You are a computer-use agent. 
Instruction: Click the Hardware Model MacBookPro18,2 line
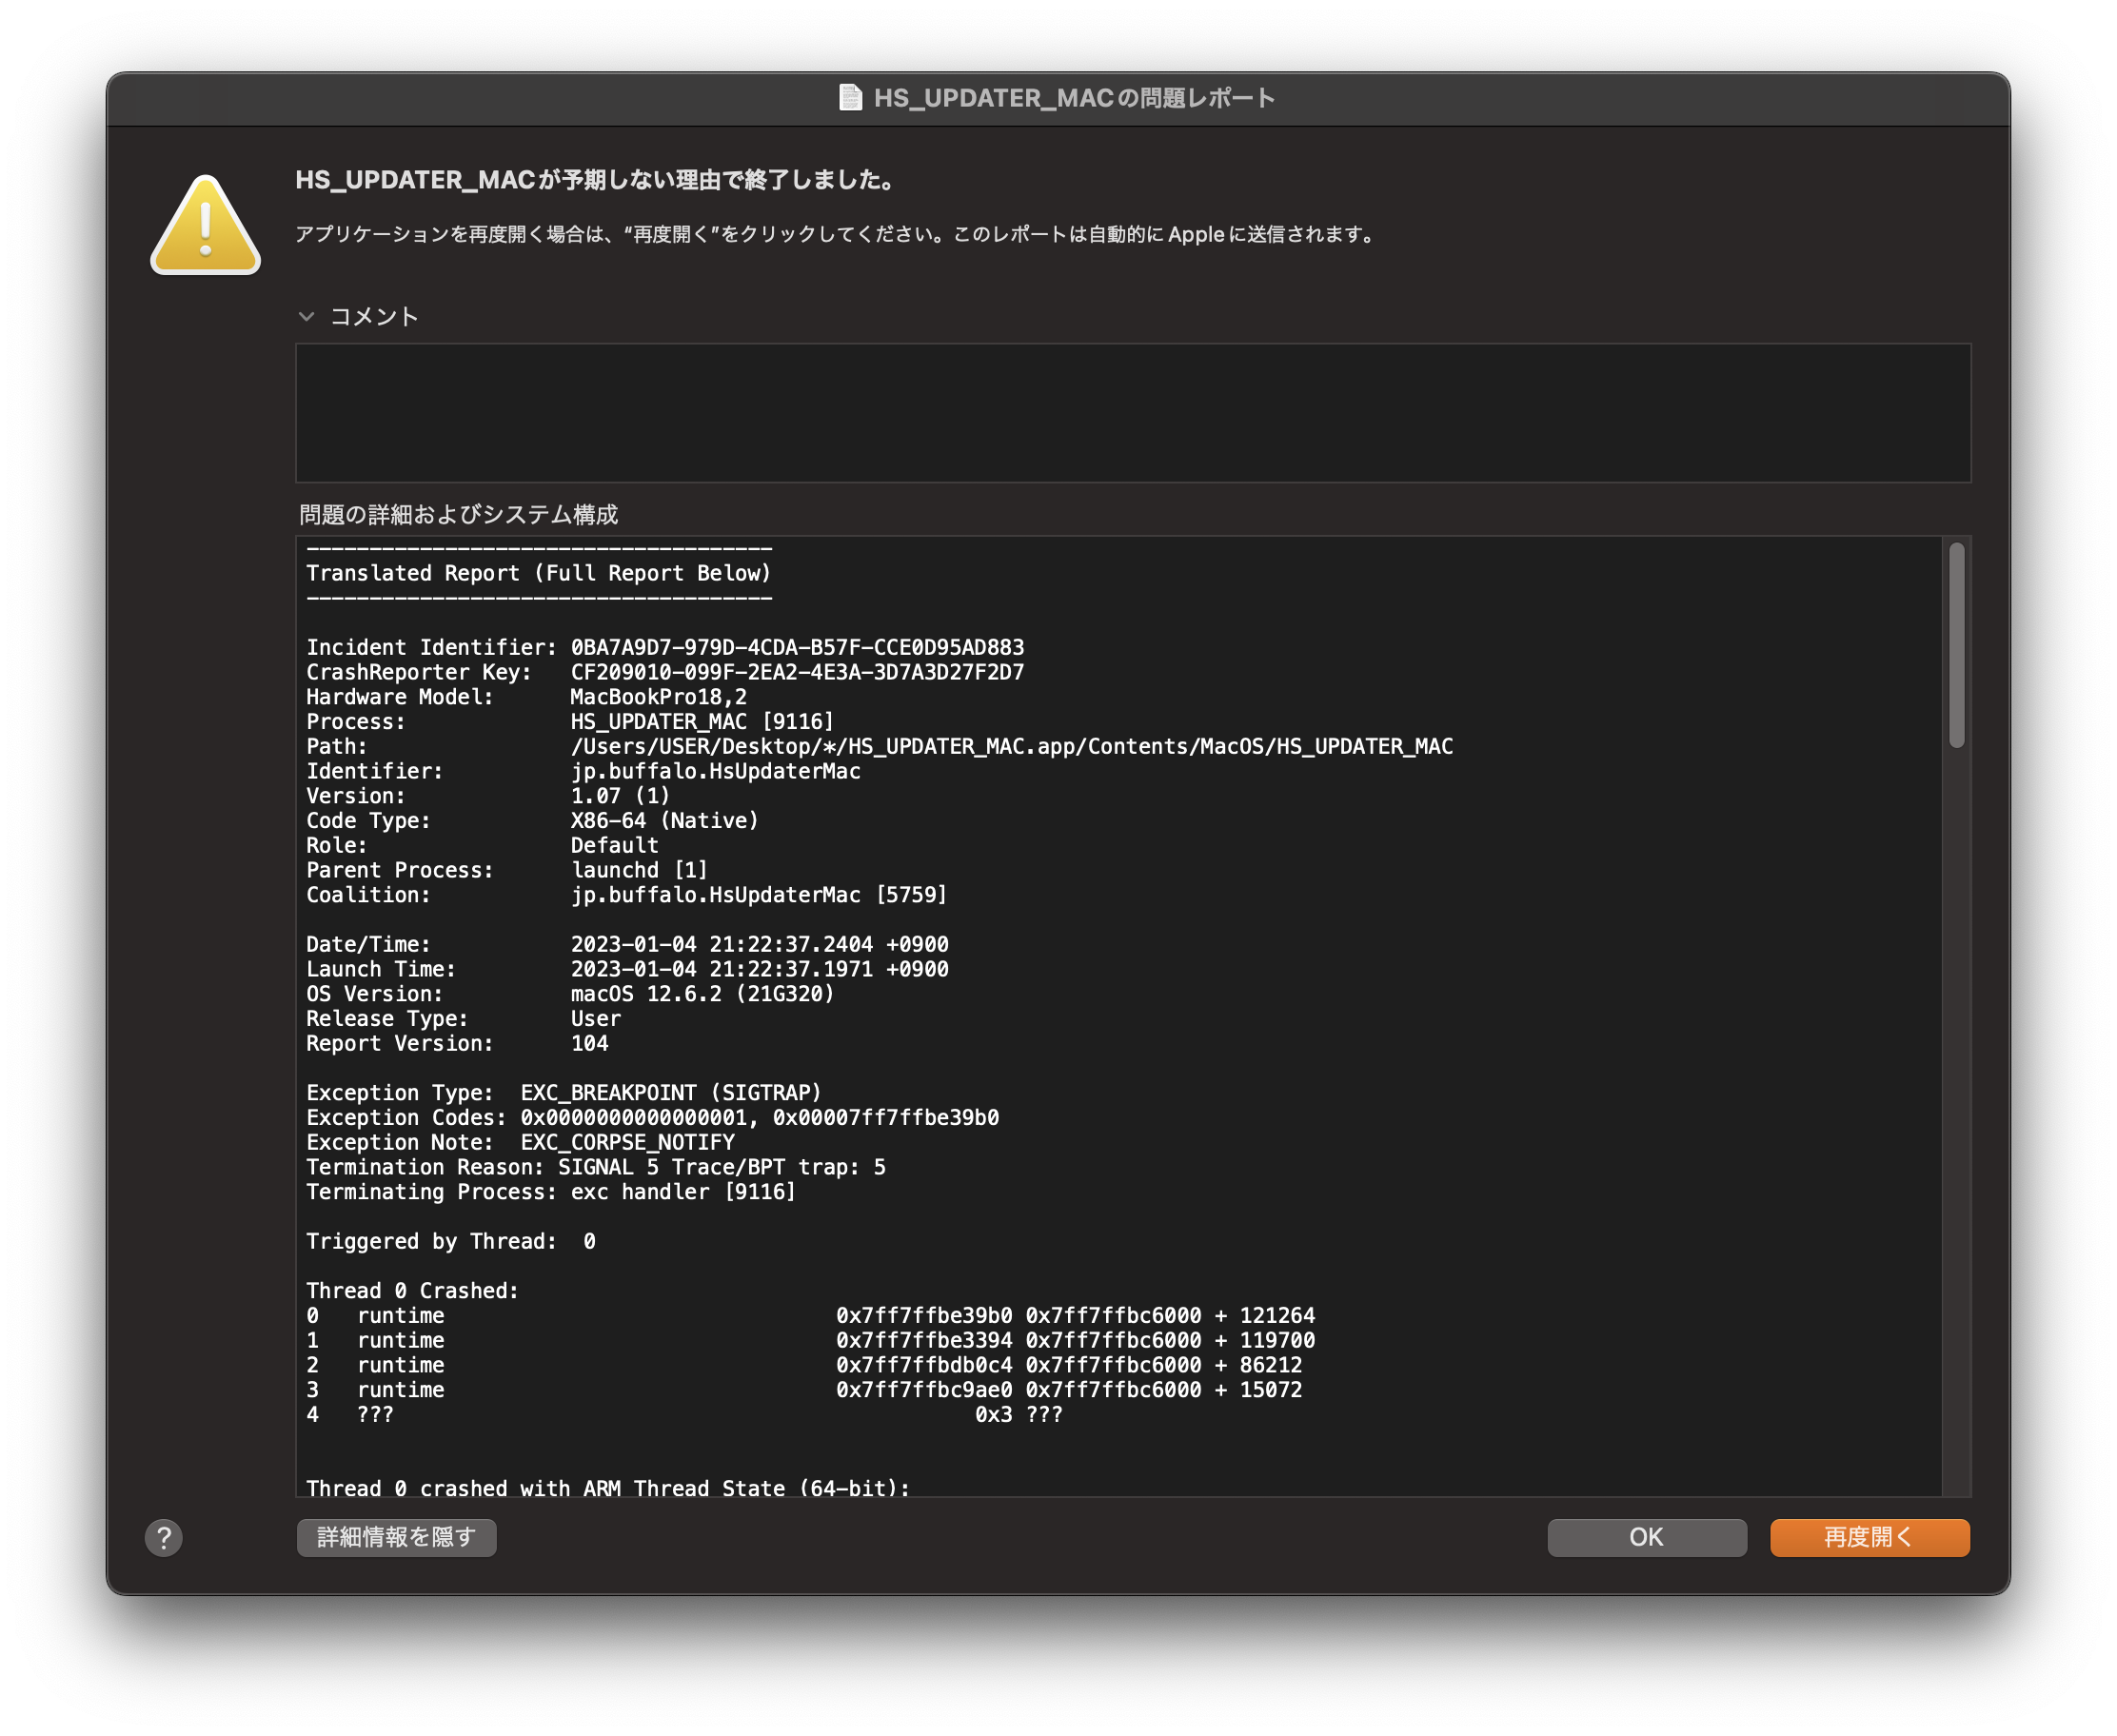(526, 697)
